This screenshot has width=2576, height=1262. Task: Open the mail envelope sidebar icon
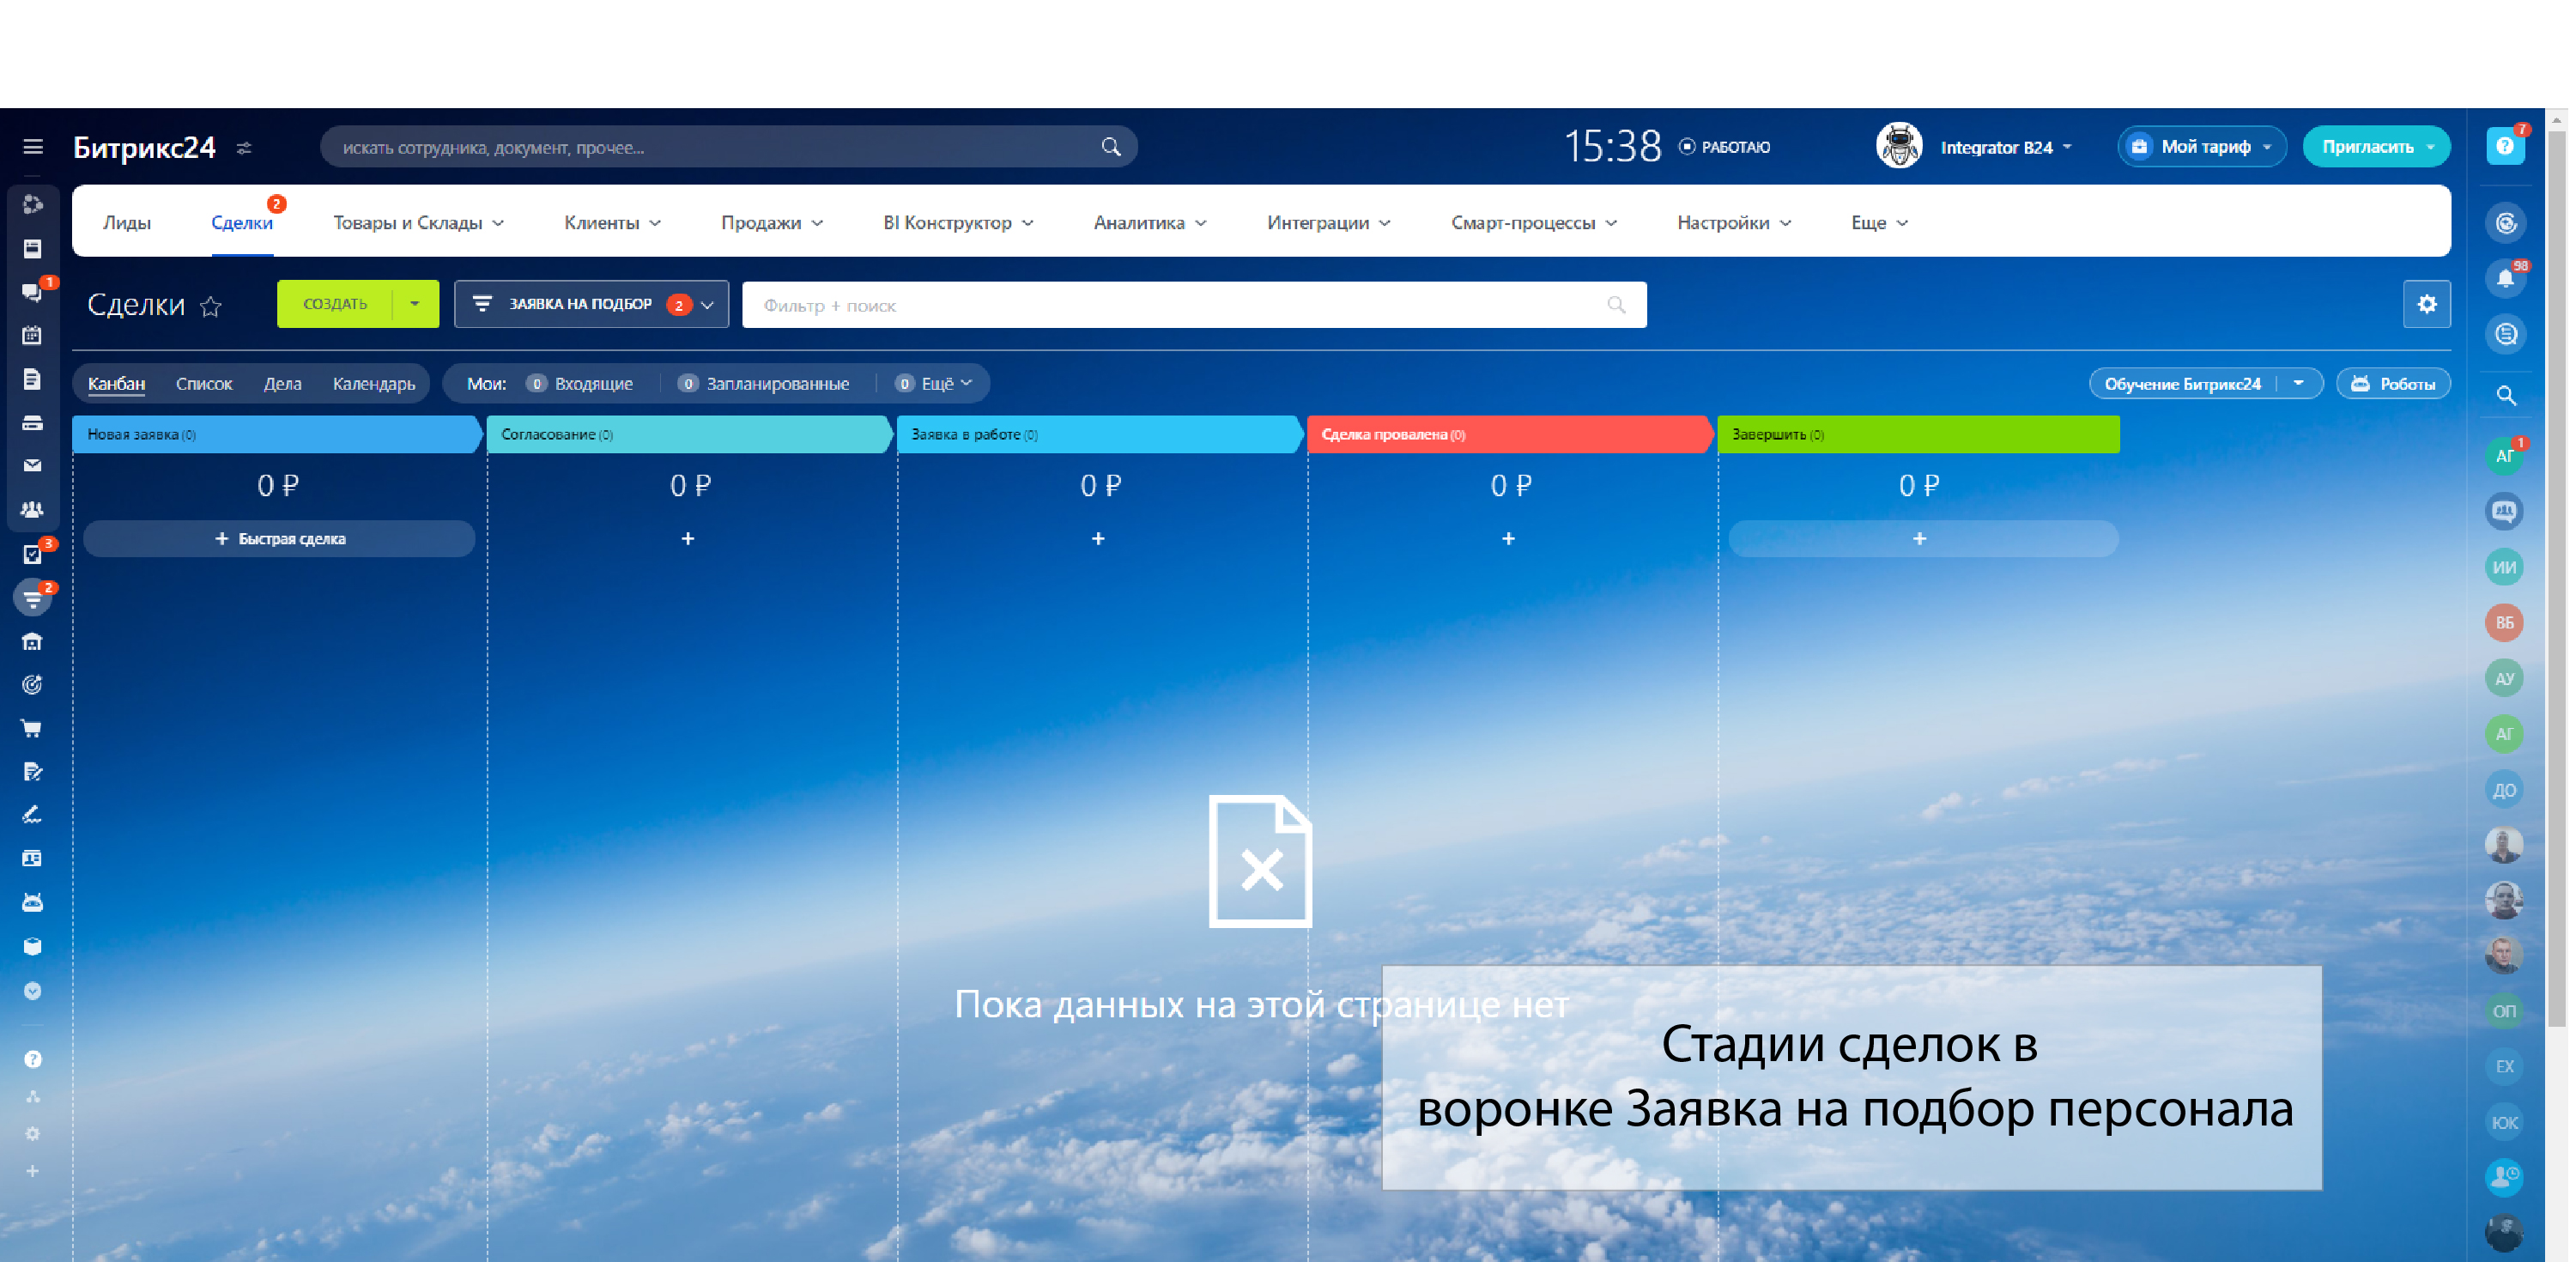[x=32, y=465]
